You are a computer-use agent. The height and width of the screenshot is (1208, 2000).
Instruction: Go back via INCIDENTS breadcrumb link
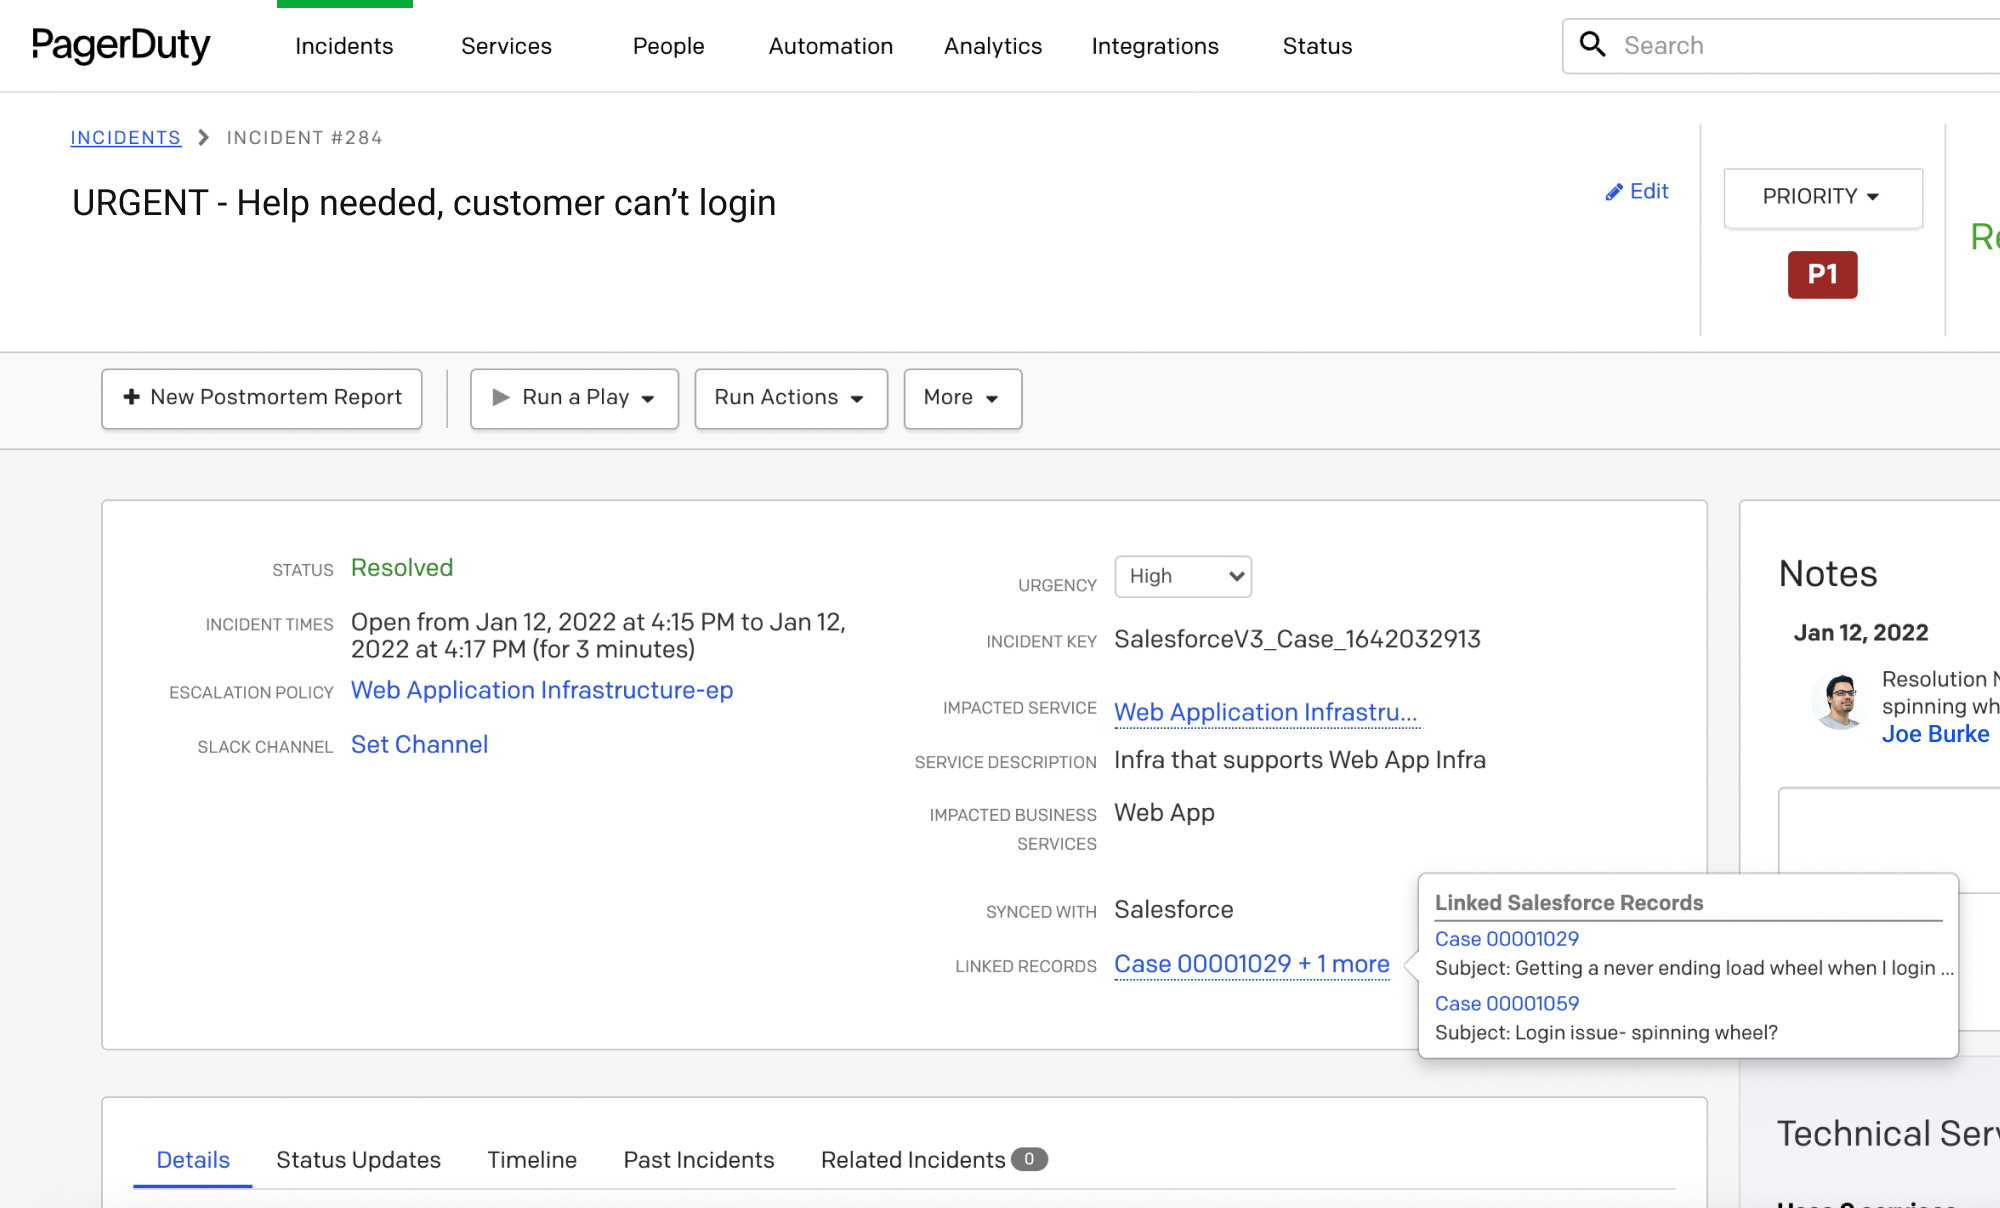126,138
